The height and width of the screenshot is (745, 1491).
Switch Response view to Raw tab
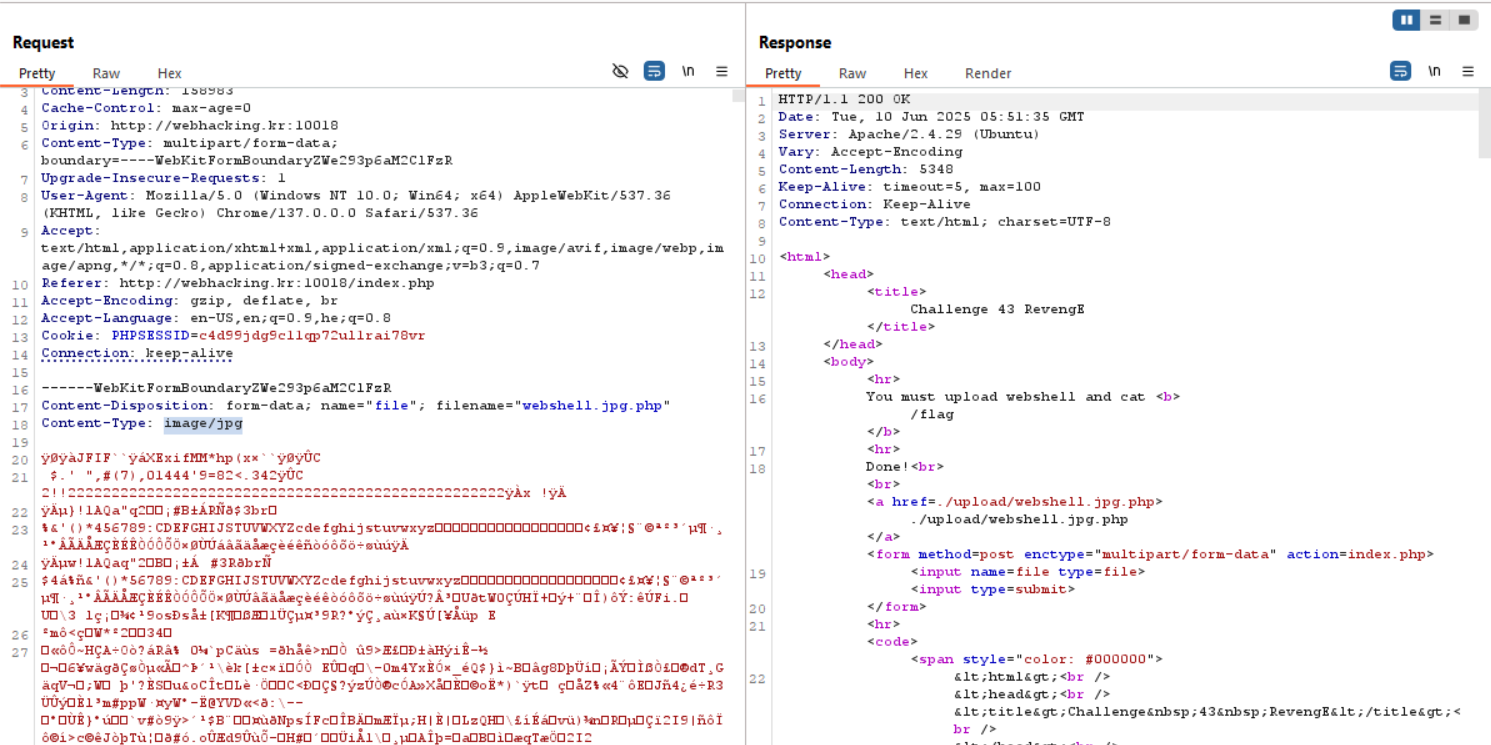(x=852, y=73)
